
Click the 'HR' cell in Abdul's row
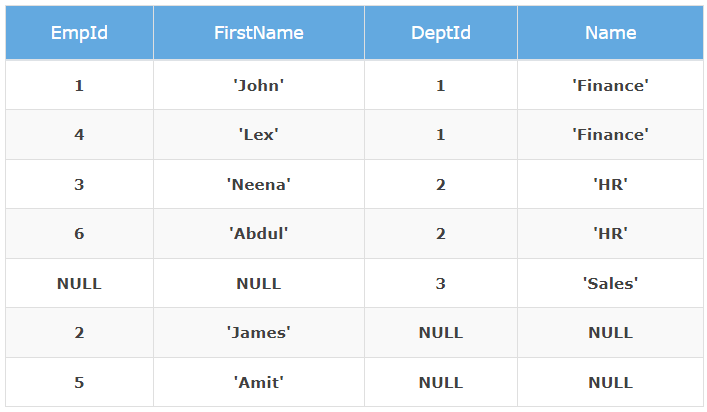click(x=610, y=234)
